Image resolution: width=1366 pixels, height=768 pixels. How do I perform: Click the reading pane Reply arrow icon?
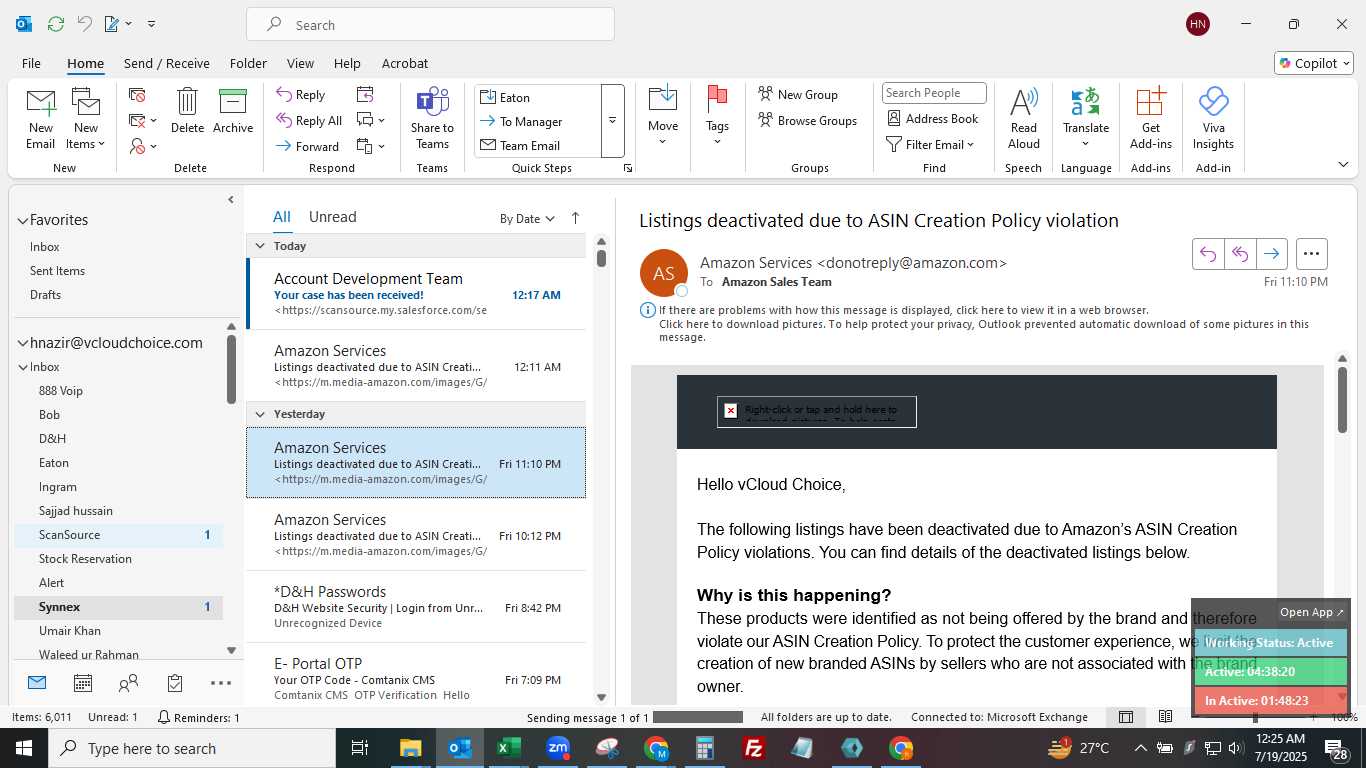pyautogui.click(x=1208, y=254)
